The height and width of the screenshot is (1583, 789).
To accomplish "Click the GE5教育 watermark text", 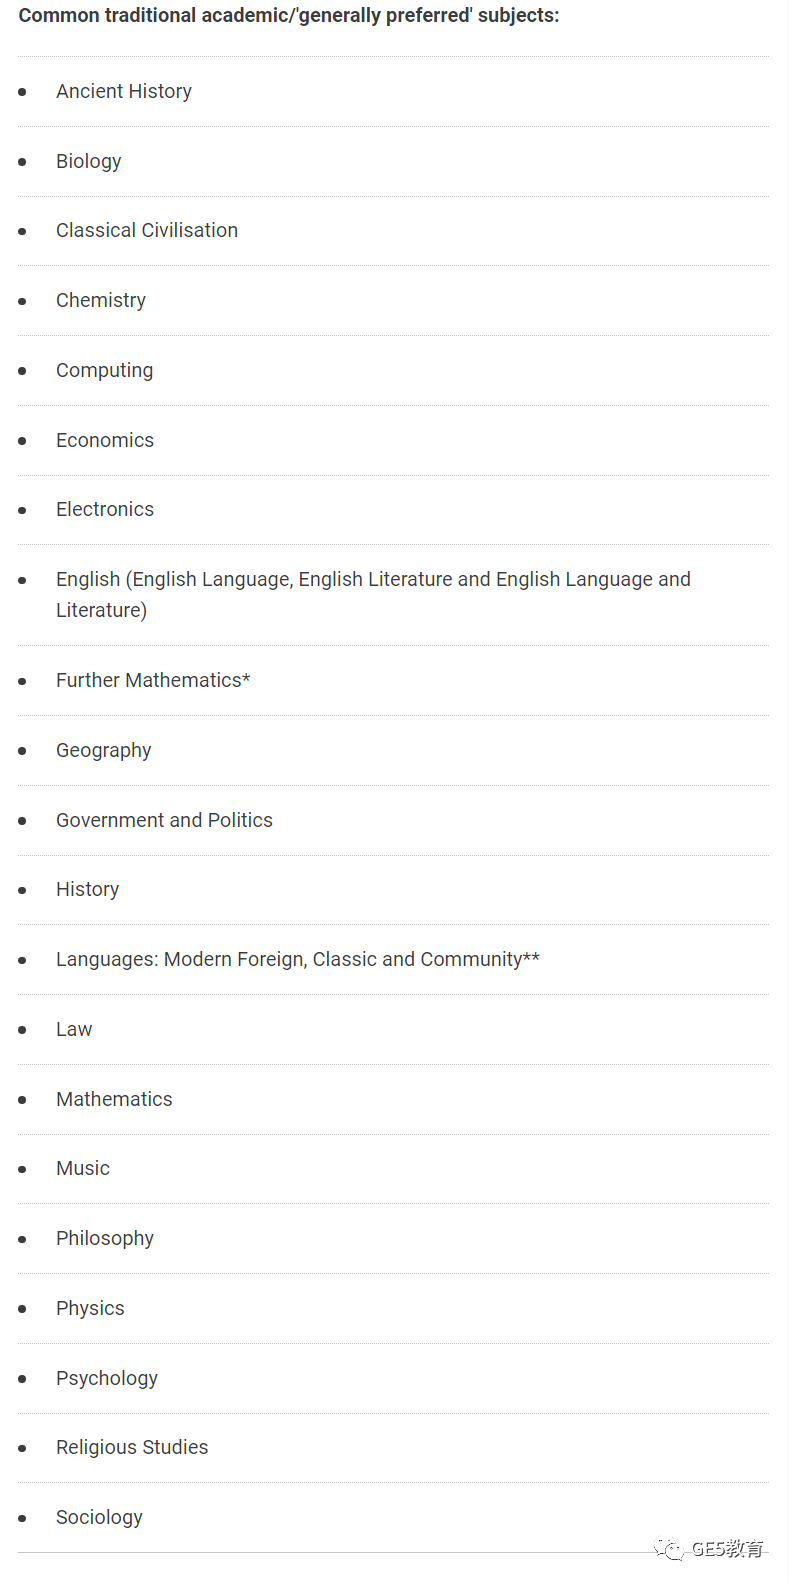I will coord(728,1549).
